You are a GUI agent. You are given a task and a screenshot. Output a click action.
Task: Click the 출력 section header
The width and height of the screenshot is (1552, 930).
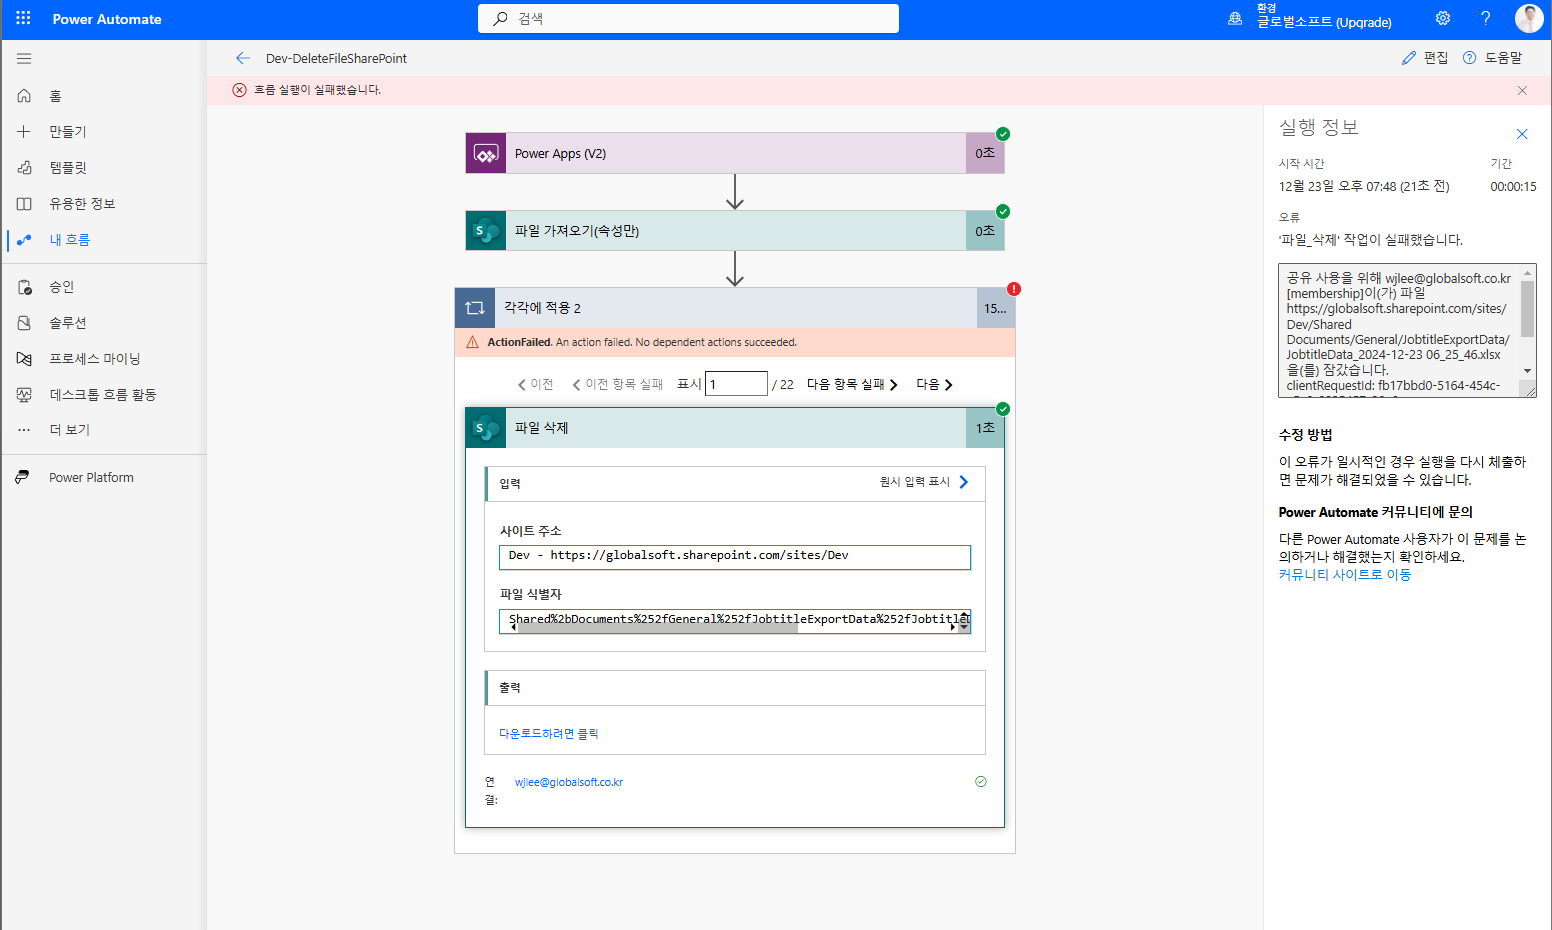pos(735,688)
